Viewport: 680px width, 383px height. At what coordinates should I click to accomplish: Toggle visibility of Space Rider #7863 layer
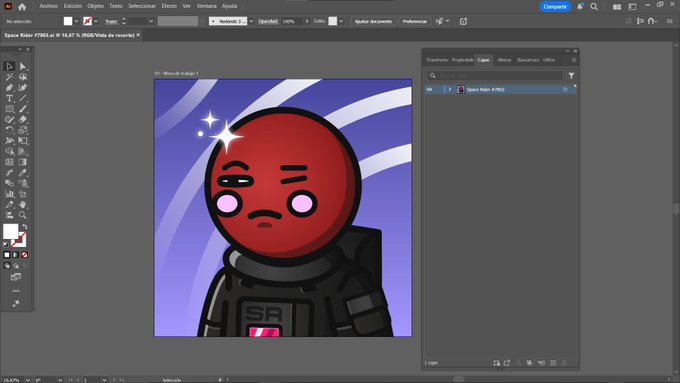429,89
